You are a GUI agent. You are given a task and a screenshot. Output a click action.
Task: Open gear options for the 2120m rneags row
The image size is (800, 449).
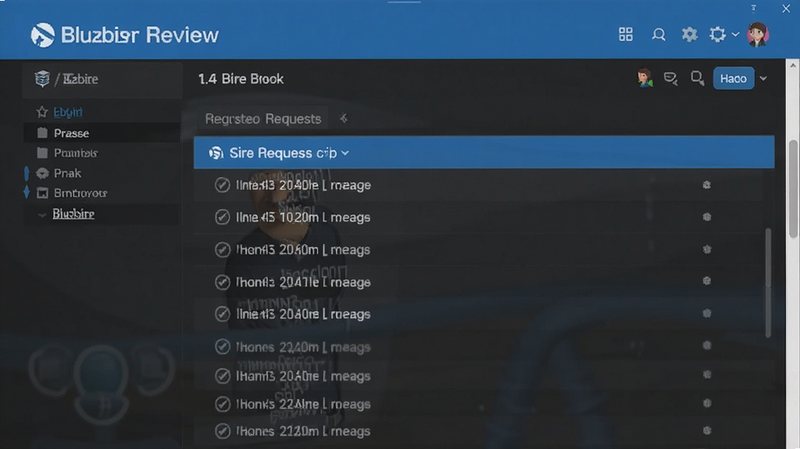pos(707,431)
